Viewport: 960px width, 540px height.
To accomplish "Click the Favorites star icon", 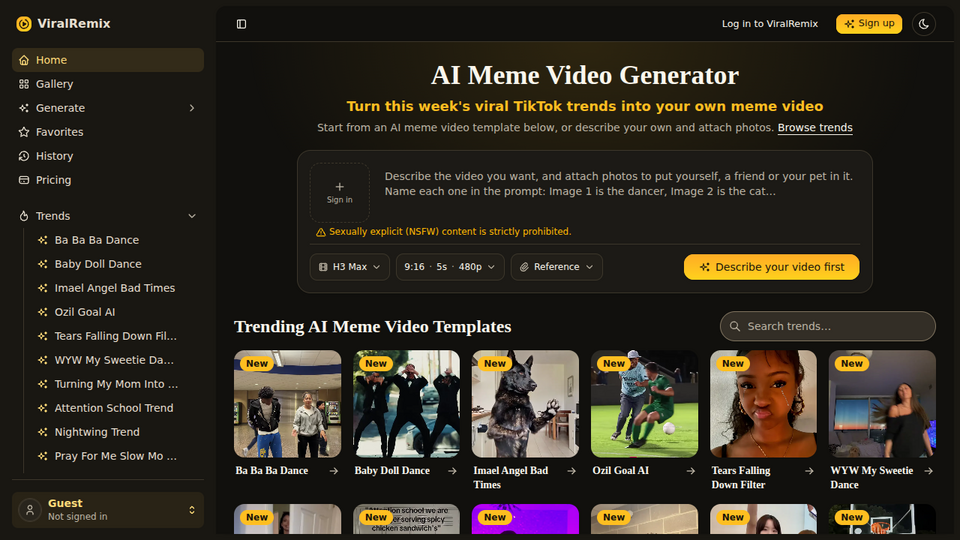I will [x=24, y=132].
